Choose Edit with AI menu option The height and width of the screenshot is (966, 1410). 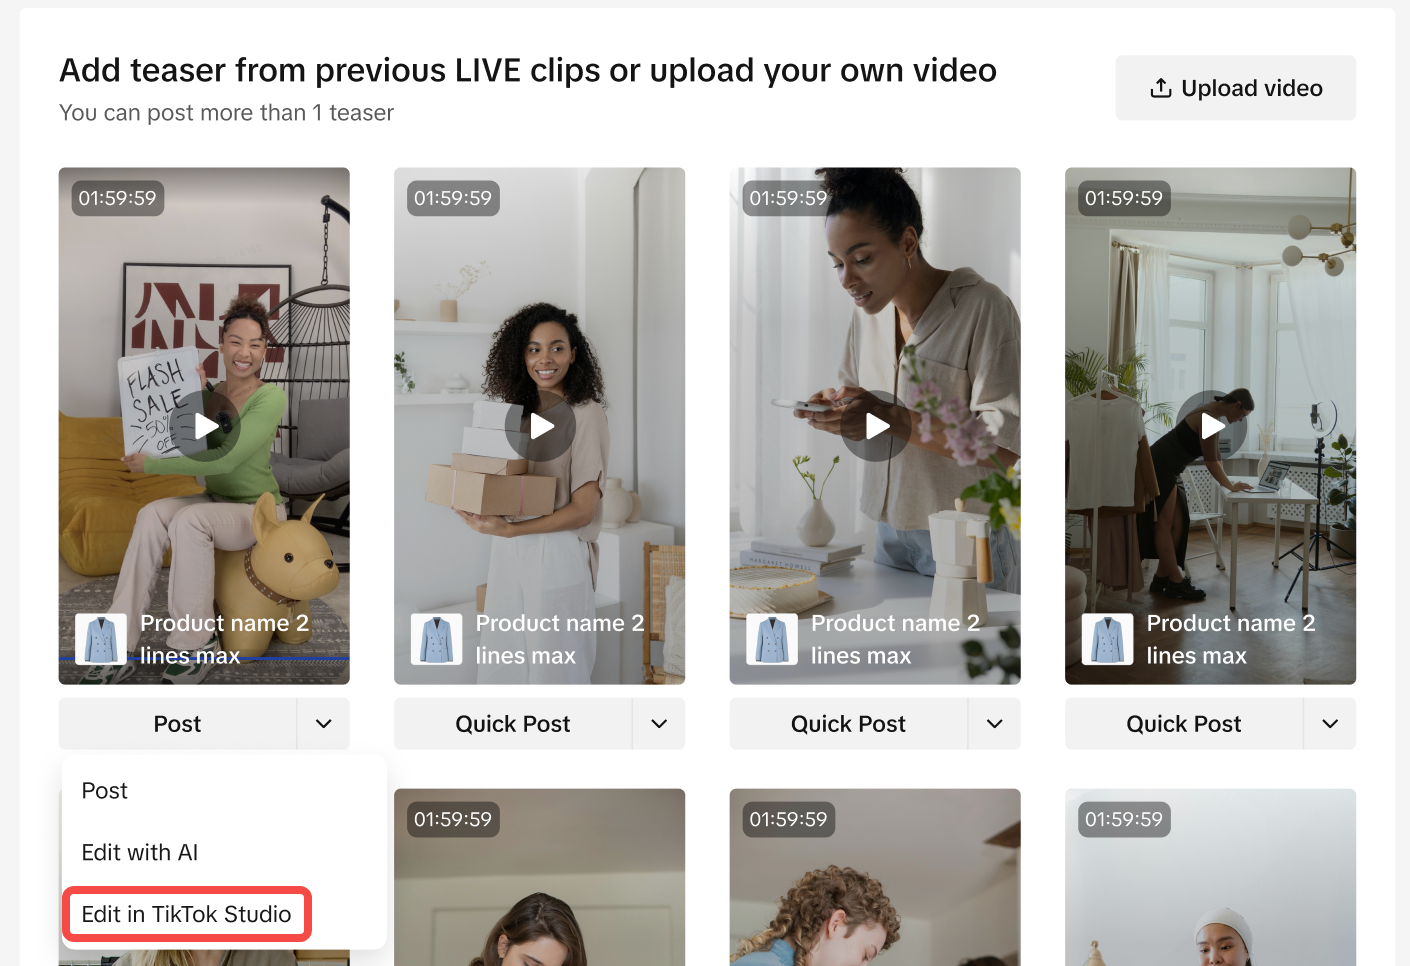coord(140,853)
